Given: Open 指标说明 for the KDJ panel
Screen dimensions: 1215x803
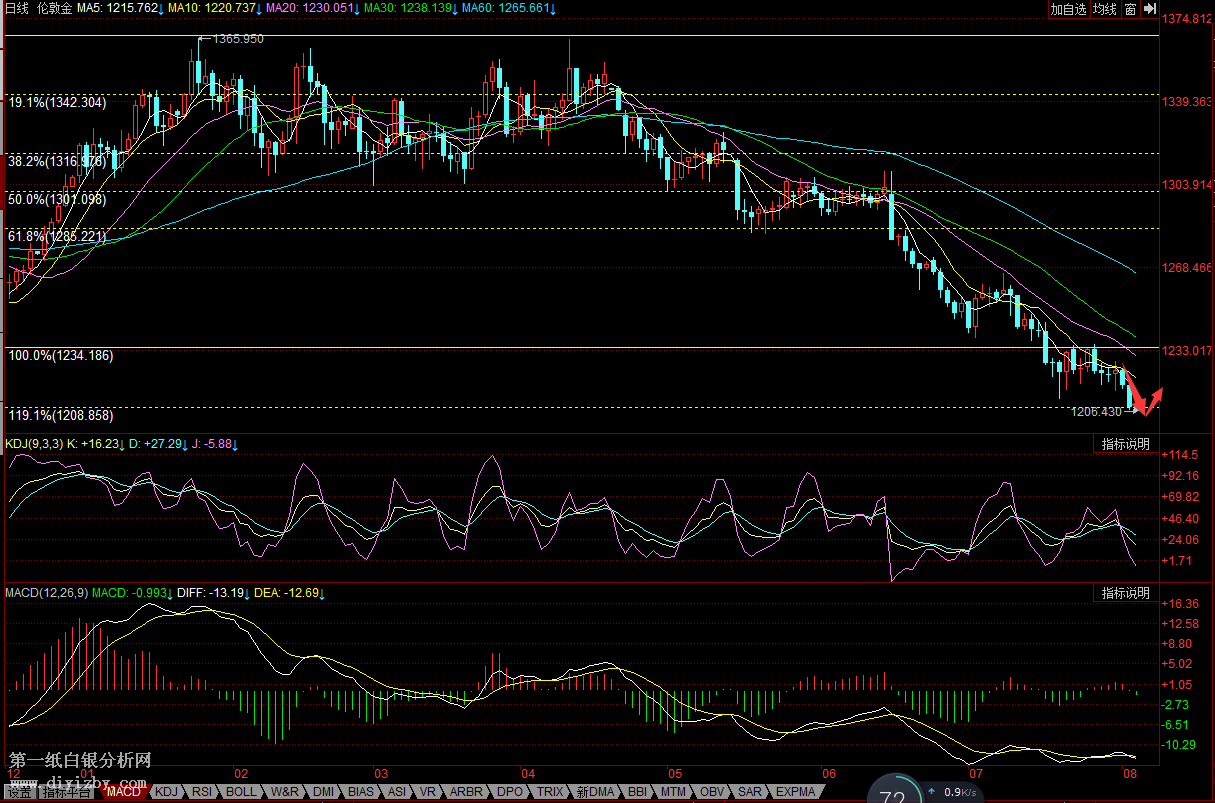Looking at the screenshot, I should pos(1125,444).
